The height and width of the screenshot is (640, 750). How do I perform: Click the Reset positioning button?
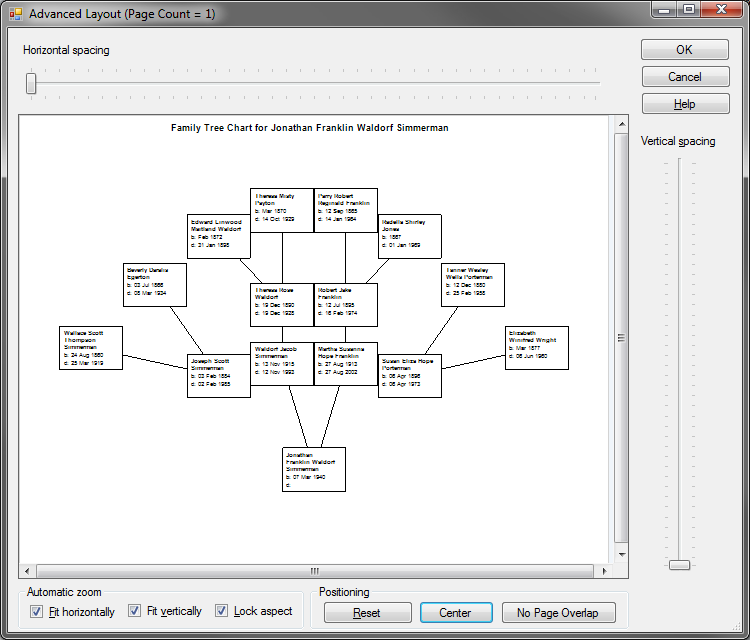(x=367, y=613)
